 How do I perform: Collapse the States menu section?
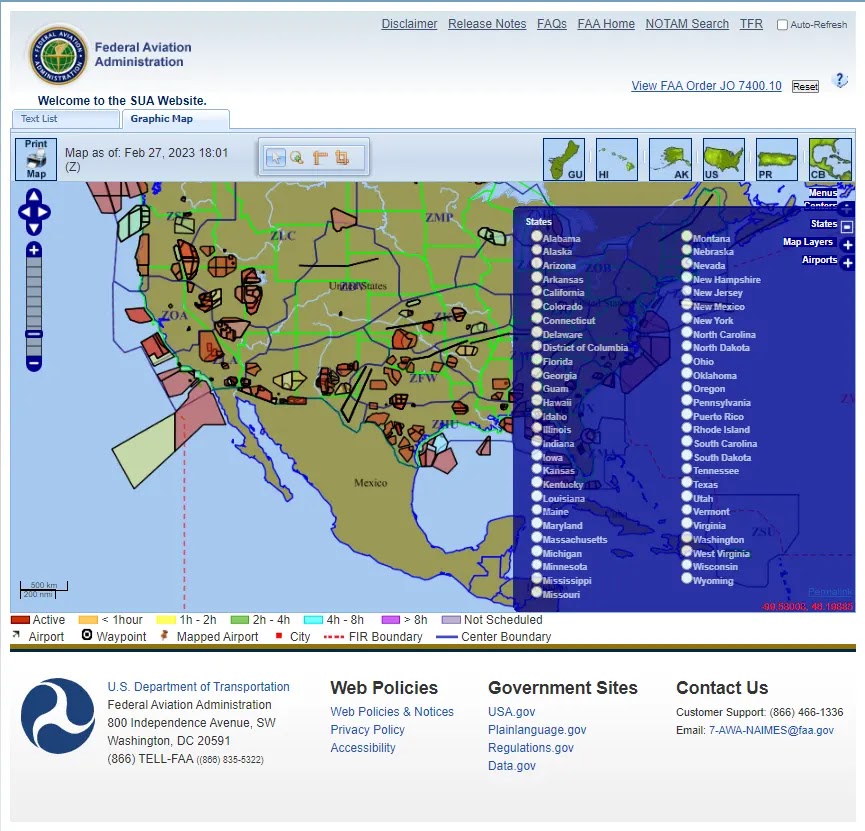[x=847, y=226]
